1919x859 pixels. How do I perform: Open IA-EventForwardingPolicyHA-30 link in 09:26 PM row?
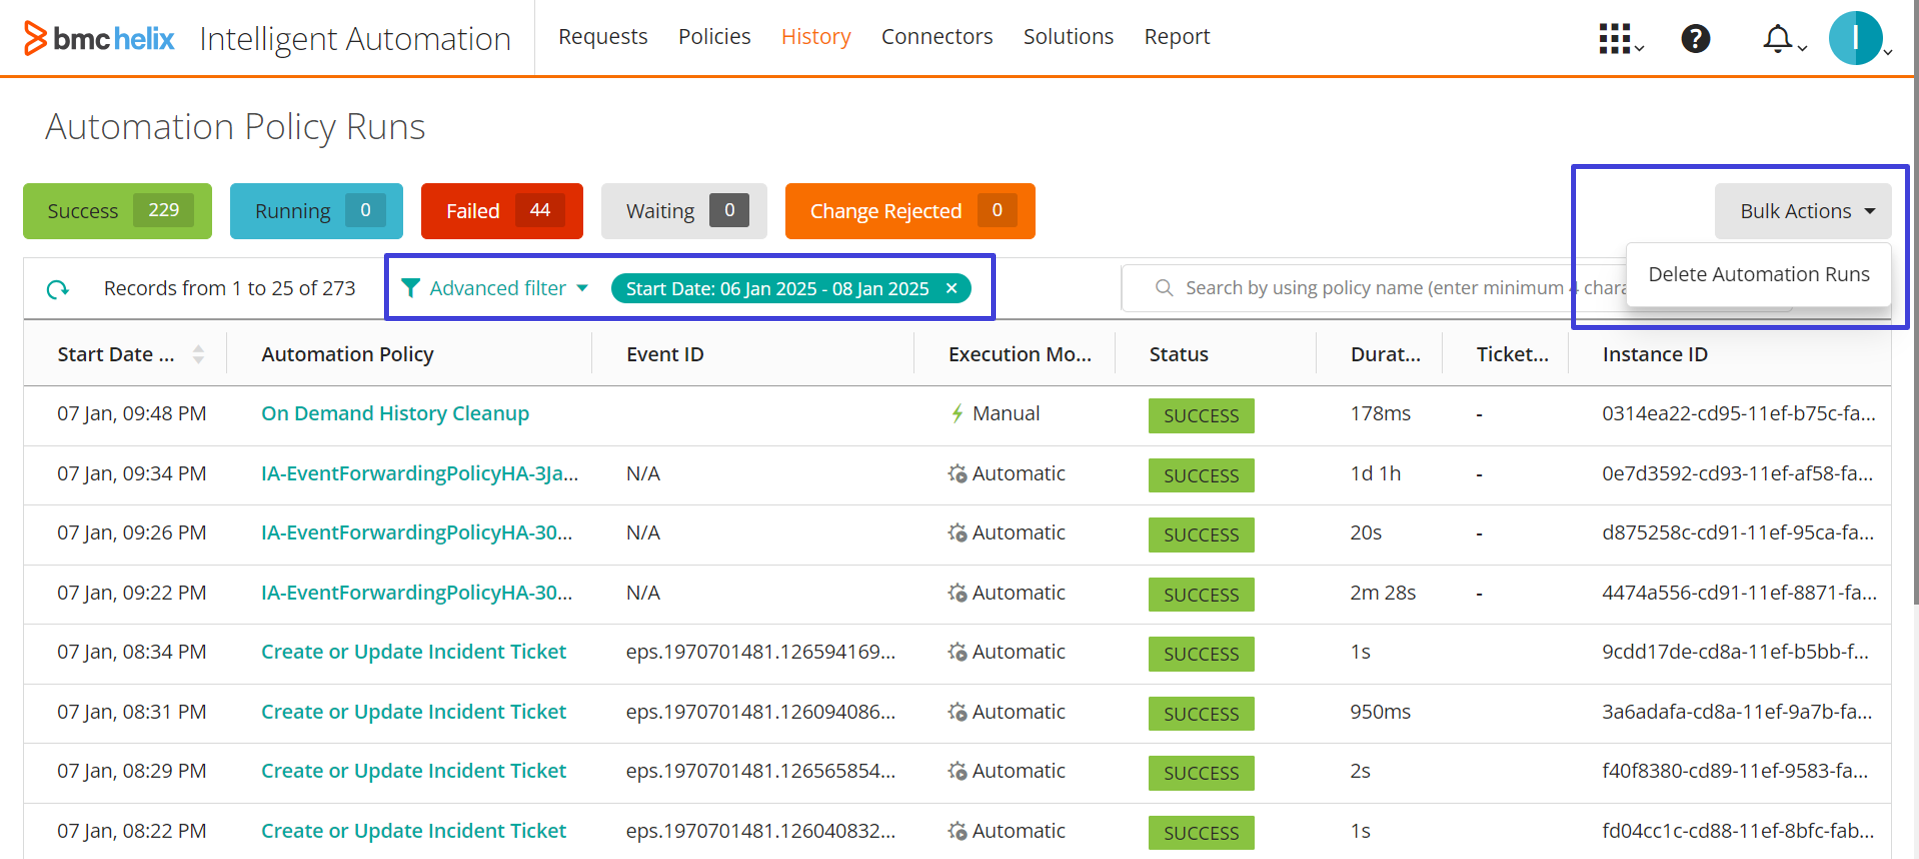[417, 533]
